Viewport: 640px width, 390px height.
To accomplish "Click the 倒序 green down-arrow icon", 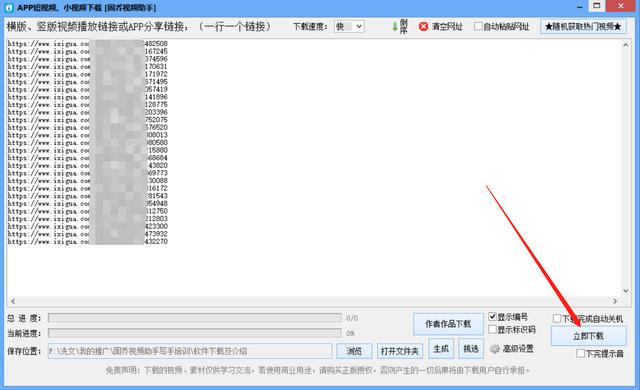I will click(395, 27).
